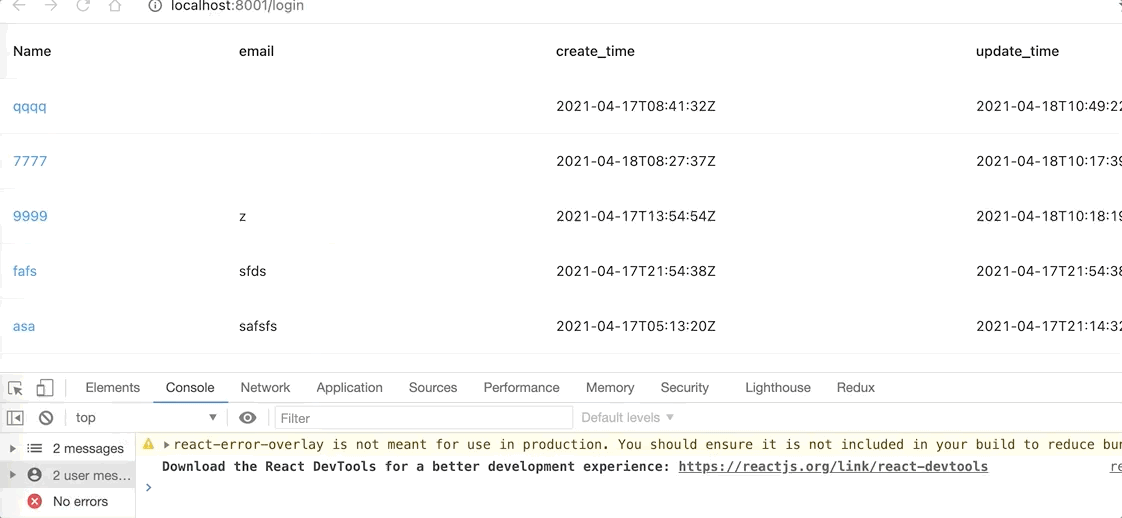Open the qqqq name link

point(29,107)
